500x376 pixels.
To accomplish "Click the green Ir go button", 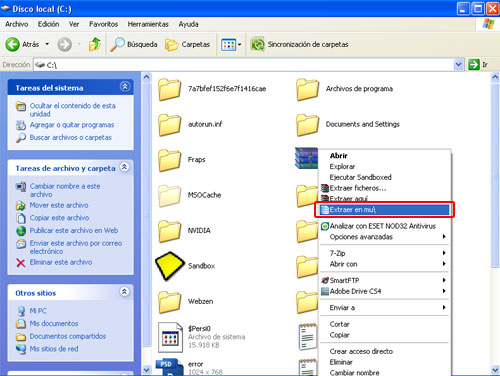I will point(474,65).
